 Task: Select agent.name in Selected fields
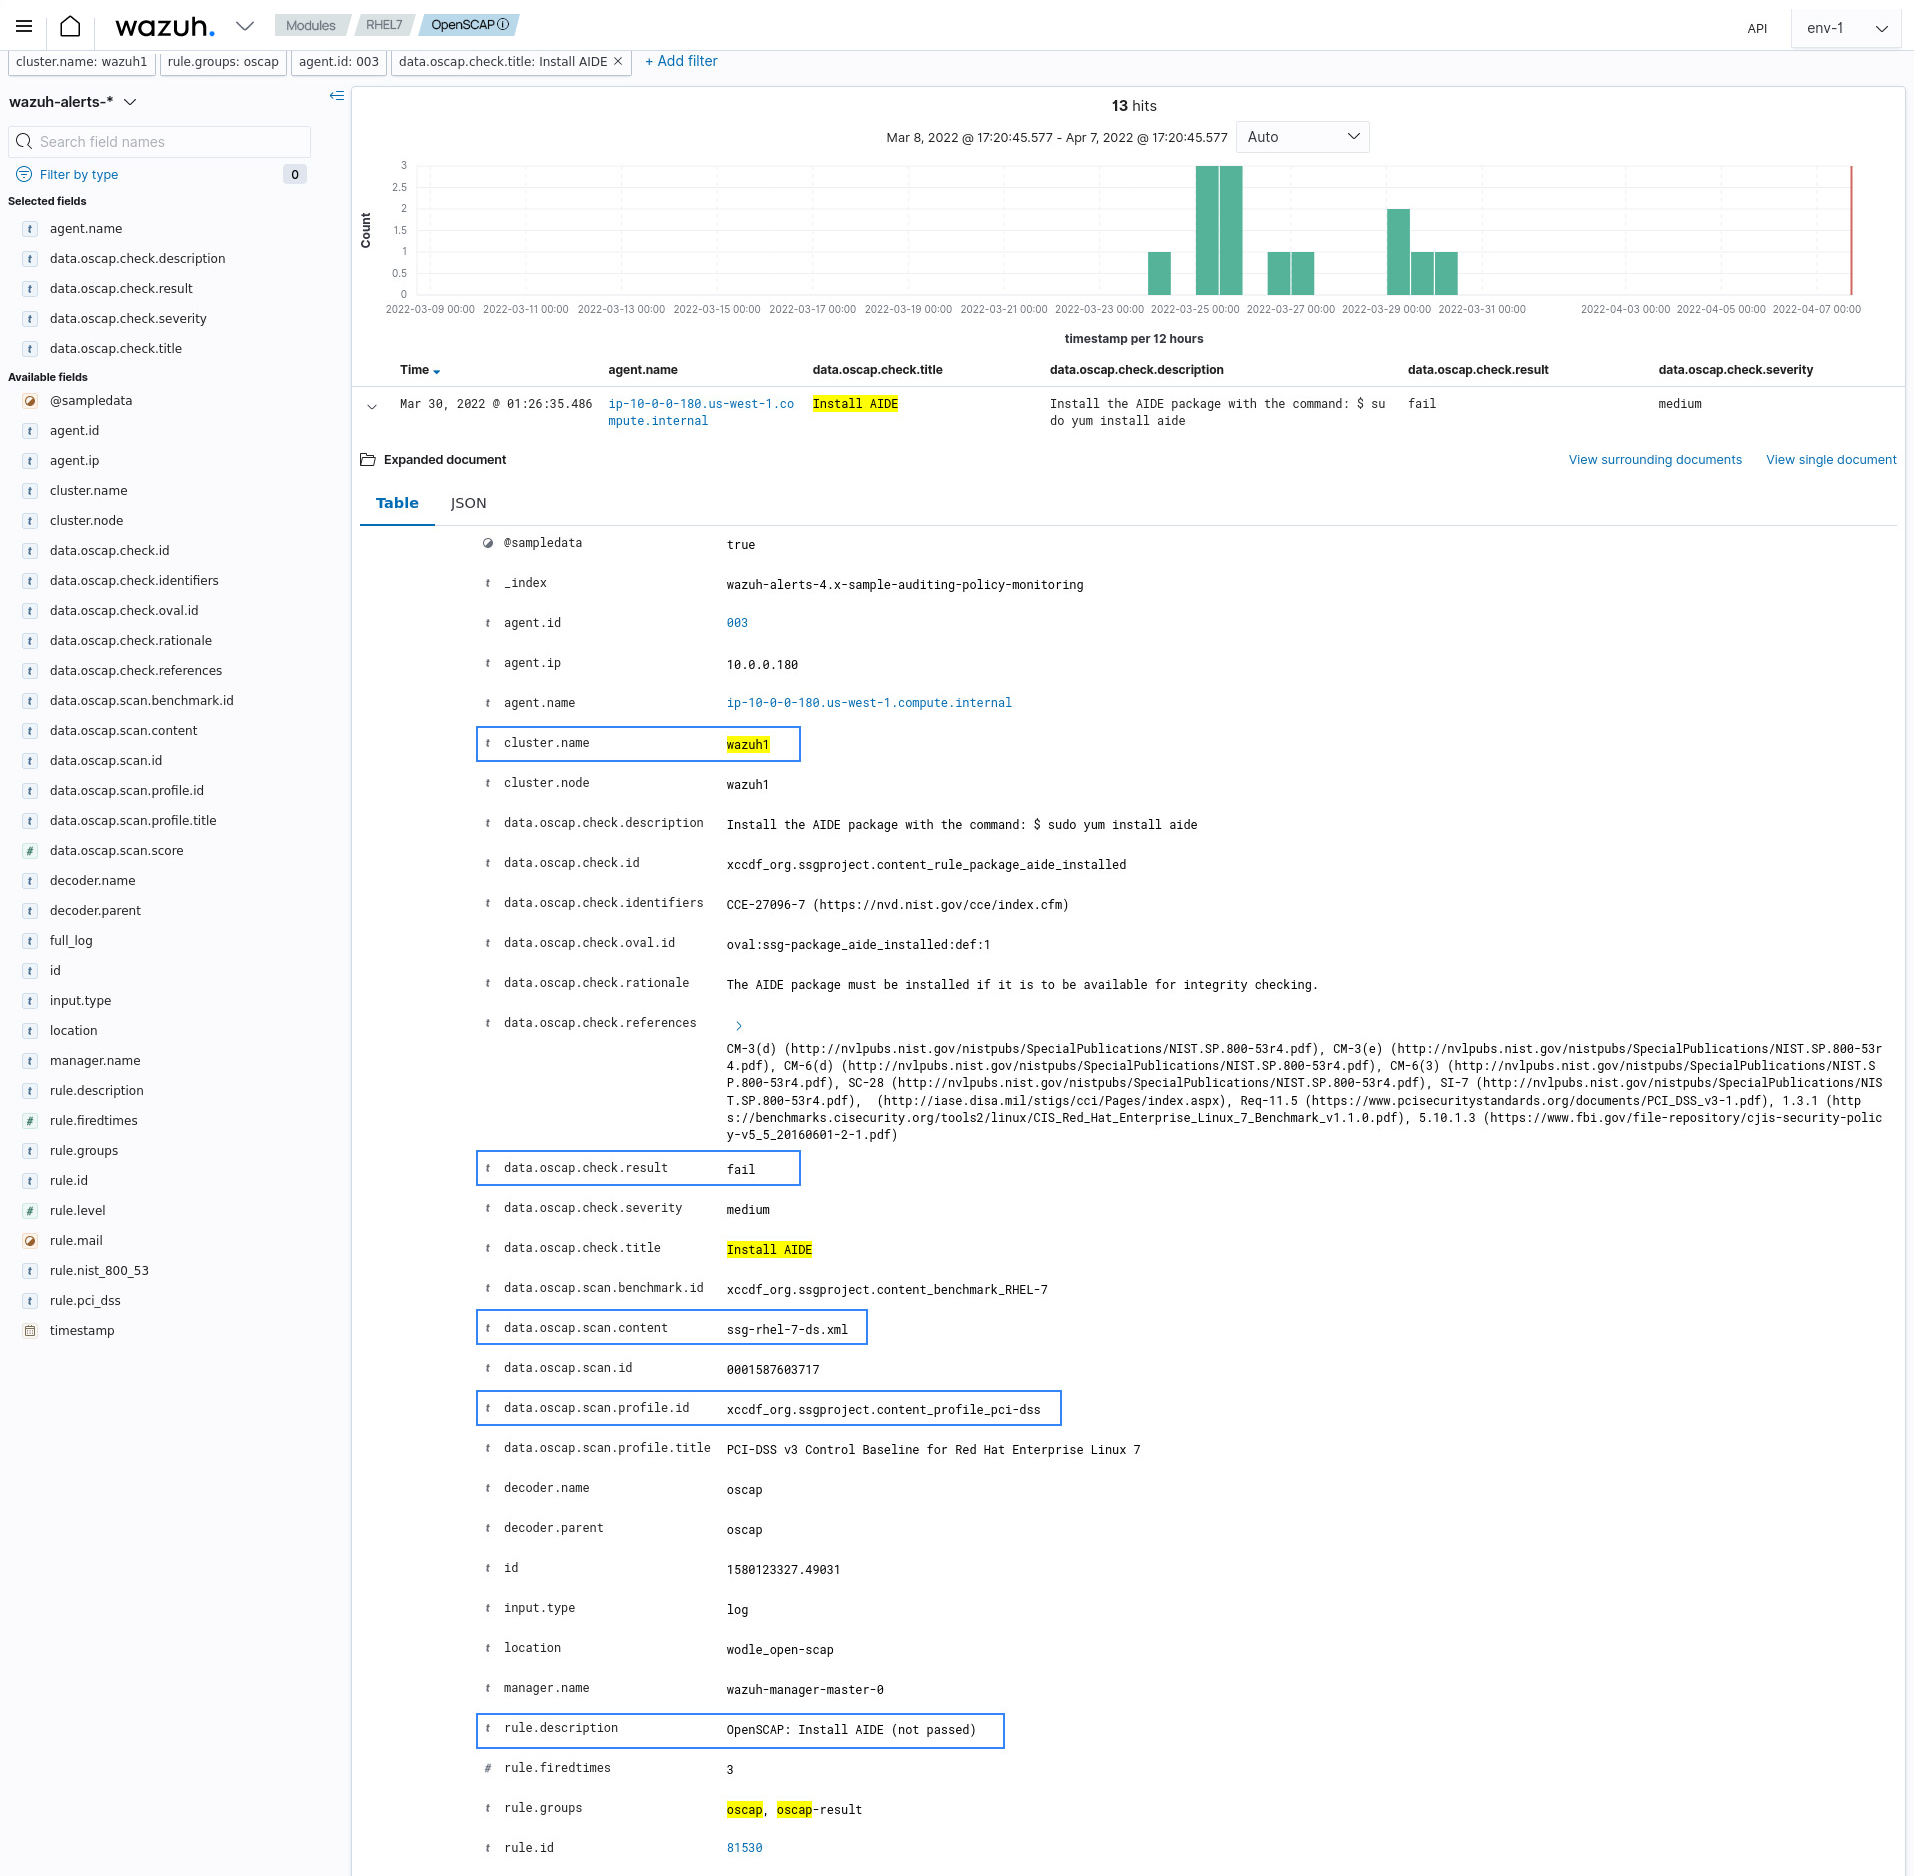coord(86,229)
